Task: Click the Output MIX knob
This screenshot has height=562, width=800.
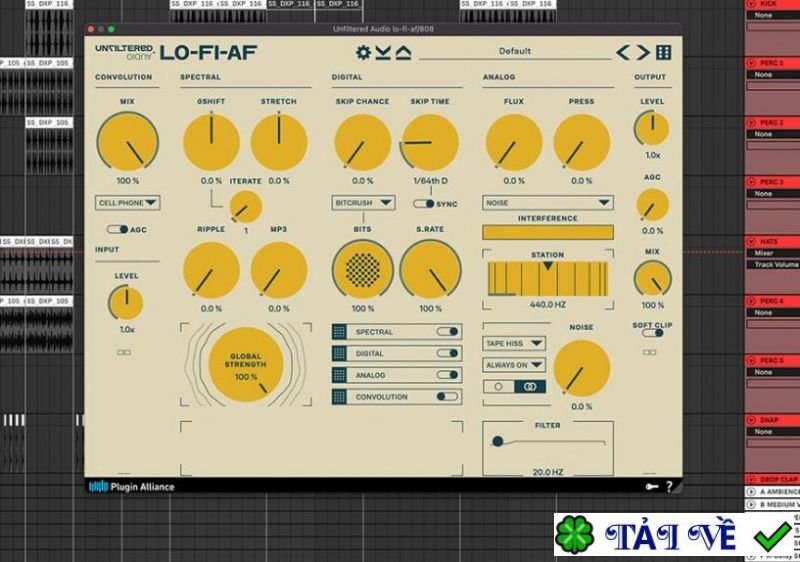Action: click(653, 279)
